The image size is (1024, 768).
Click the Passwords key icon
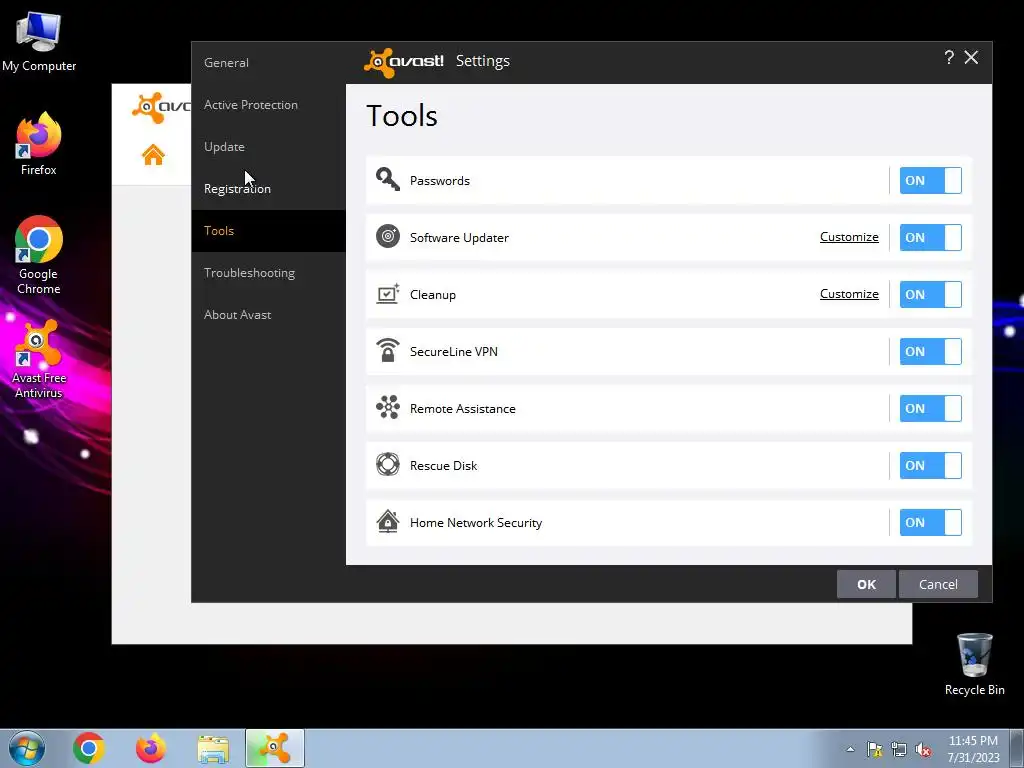click(x=388, y=179)
